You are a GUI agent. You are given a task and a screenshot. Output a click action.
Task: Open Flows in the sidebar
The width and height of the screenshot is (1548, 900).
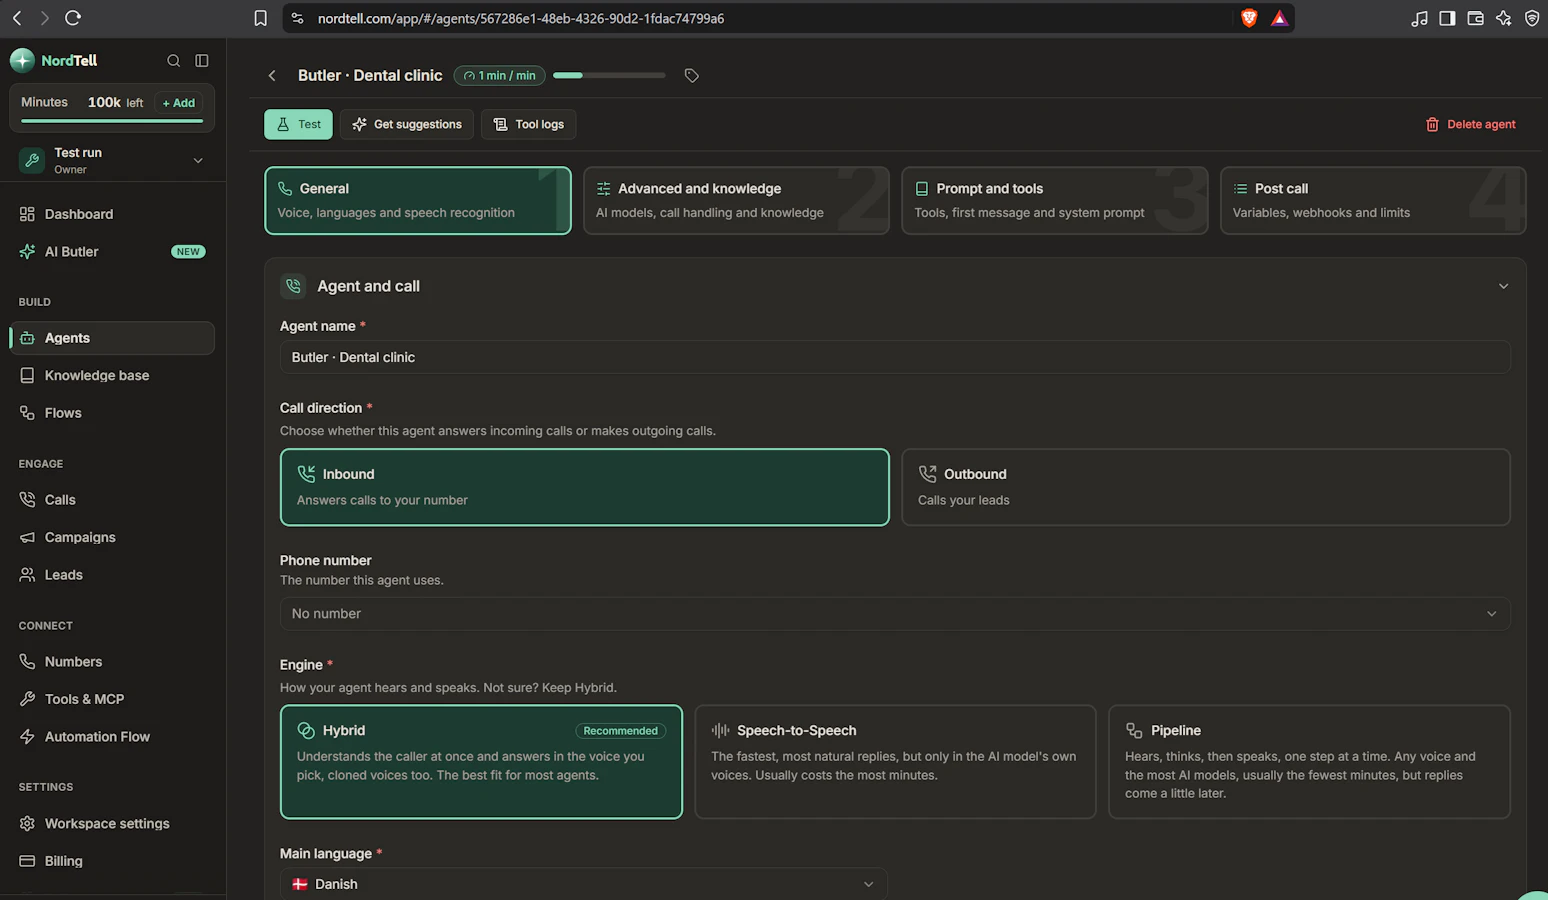[112, 413]
